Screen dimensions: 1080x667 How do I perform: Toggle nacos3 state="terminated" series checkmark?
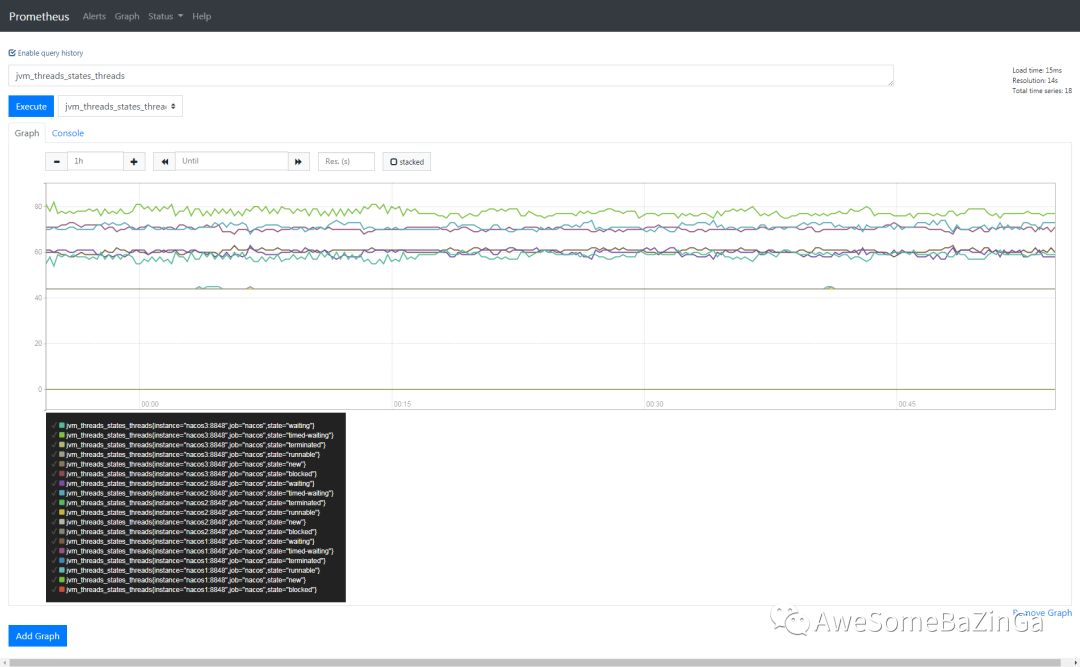click(54, 445)
